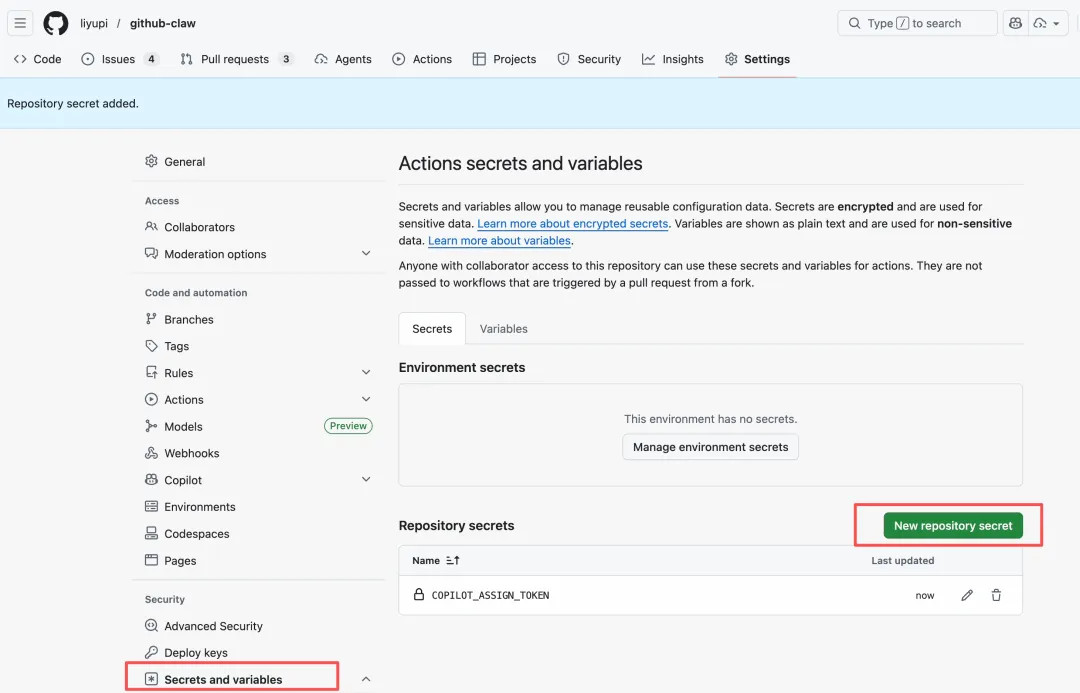The image size is (1080, 693).
Task: Open Copilot chat icon in header
Action: click(x=1015, y=23)
